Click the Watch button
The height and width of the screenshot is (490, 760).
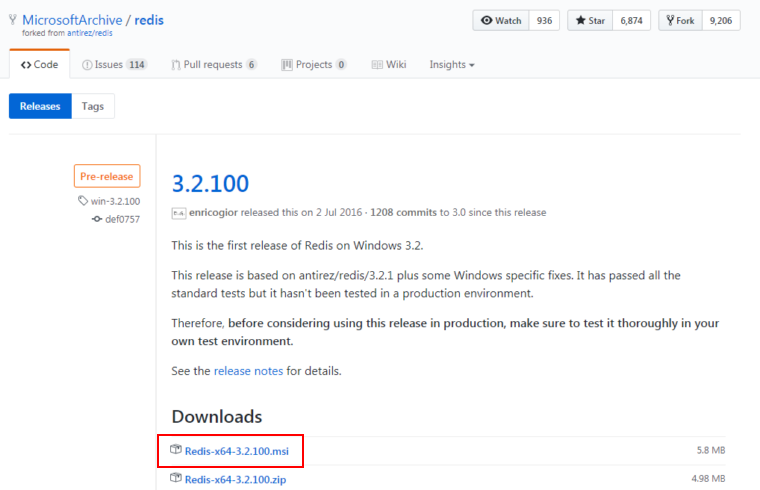click(501, 20)
